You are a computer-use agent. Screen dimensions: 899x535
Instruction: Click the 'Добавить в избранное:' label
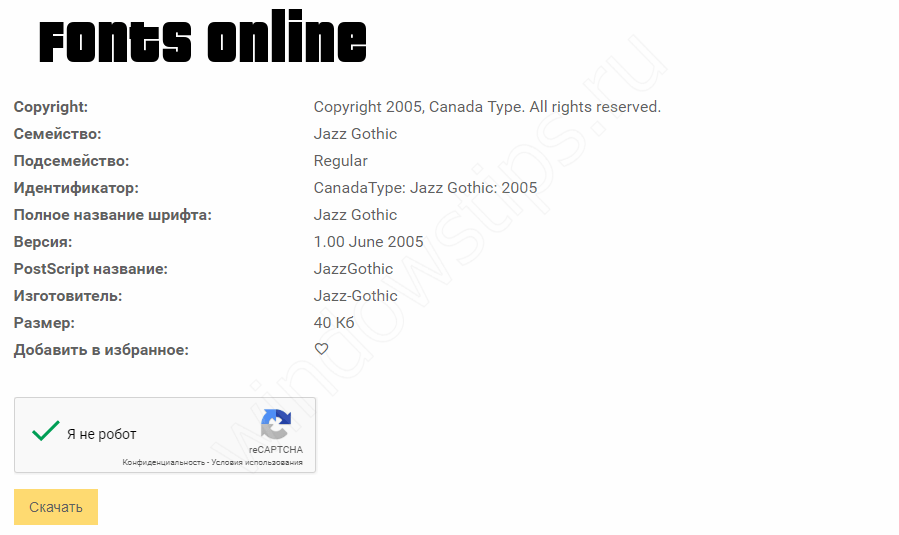point(101,349)
